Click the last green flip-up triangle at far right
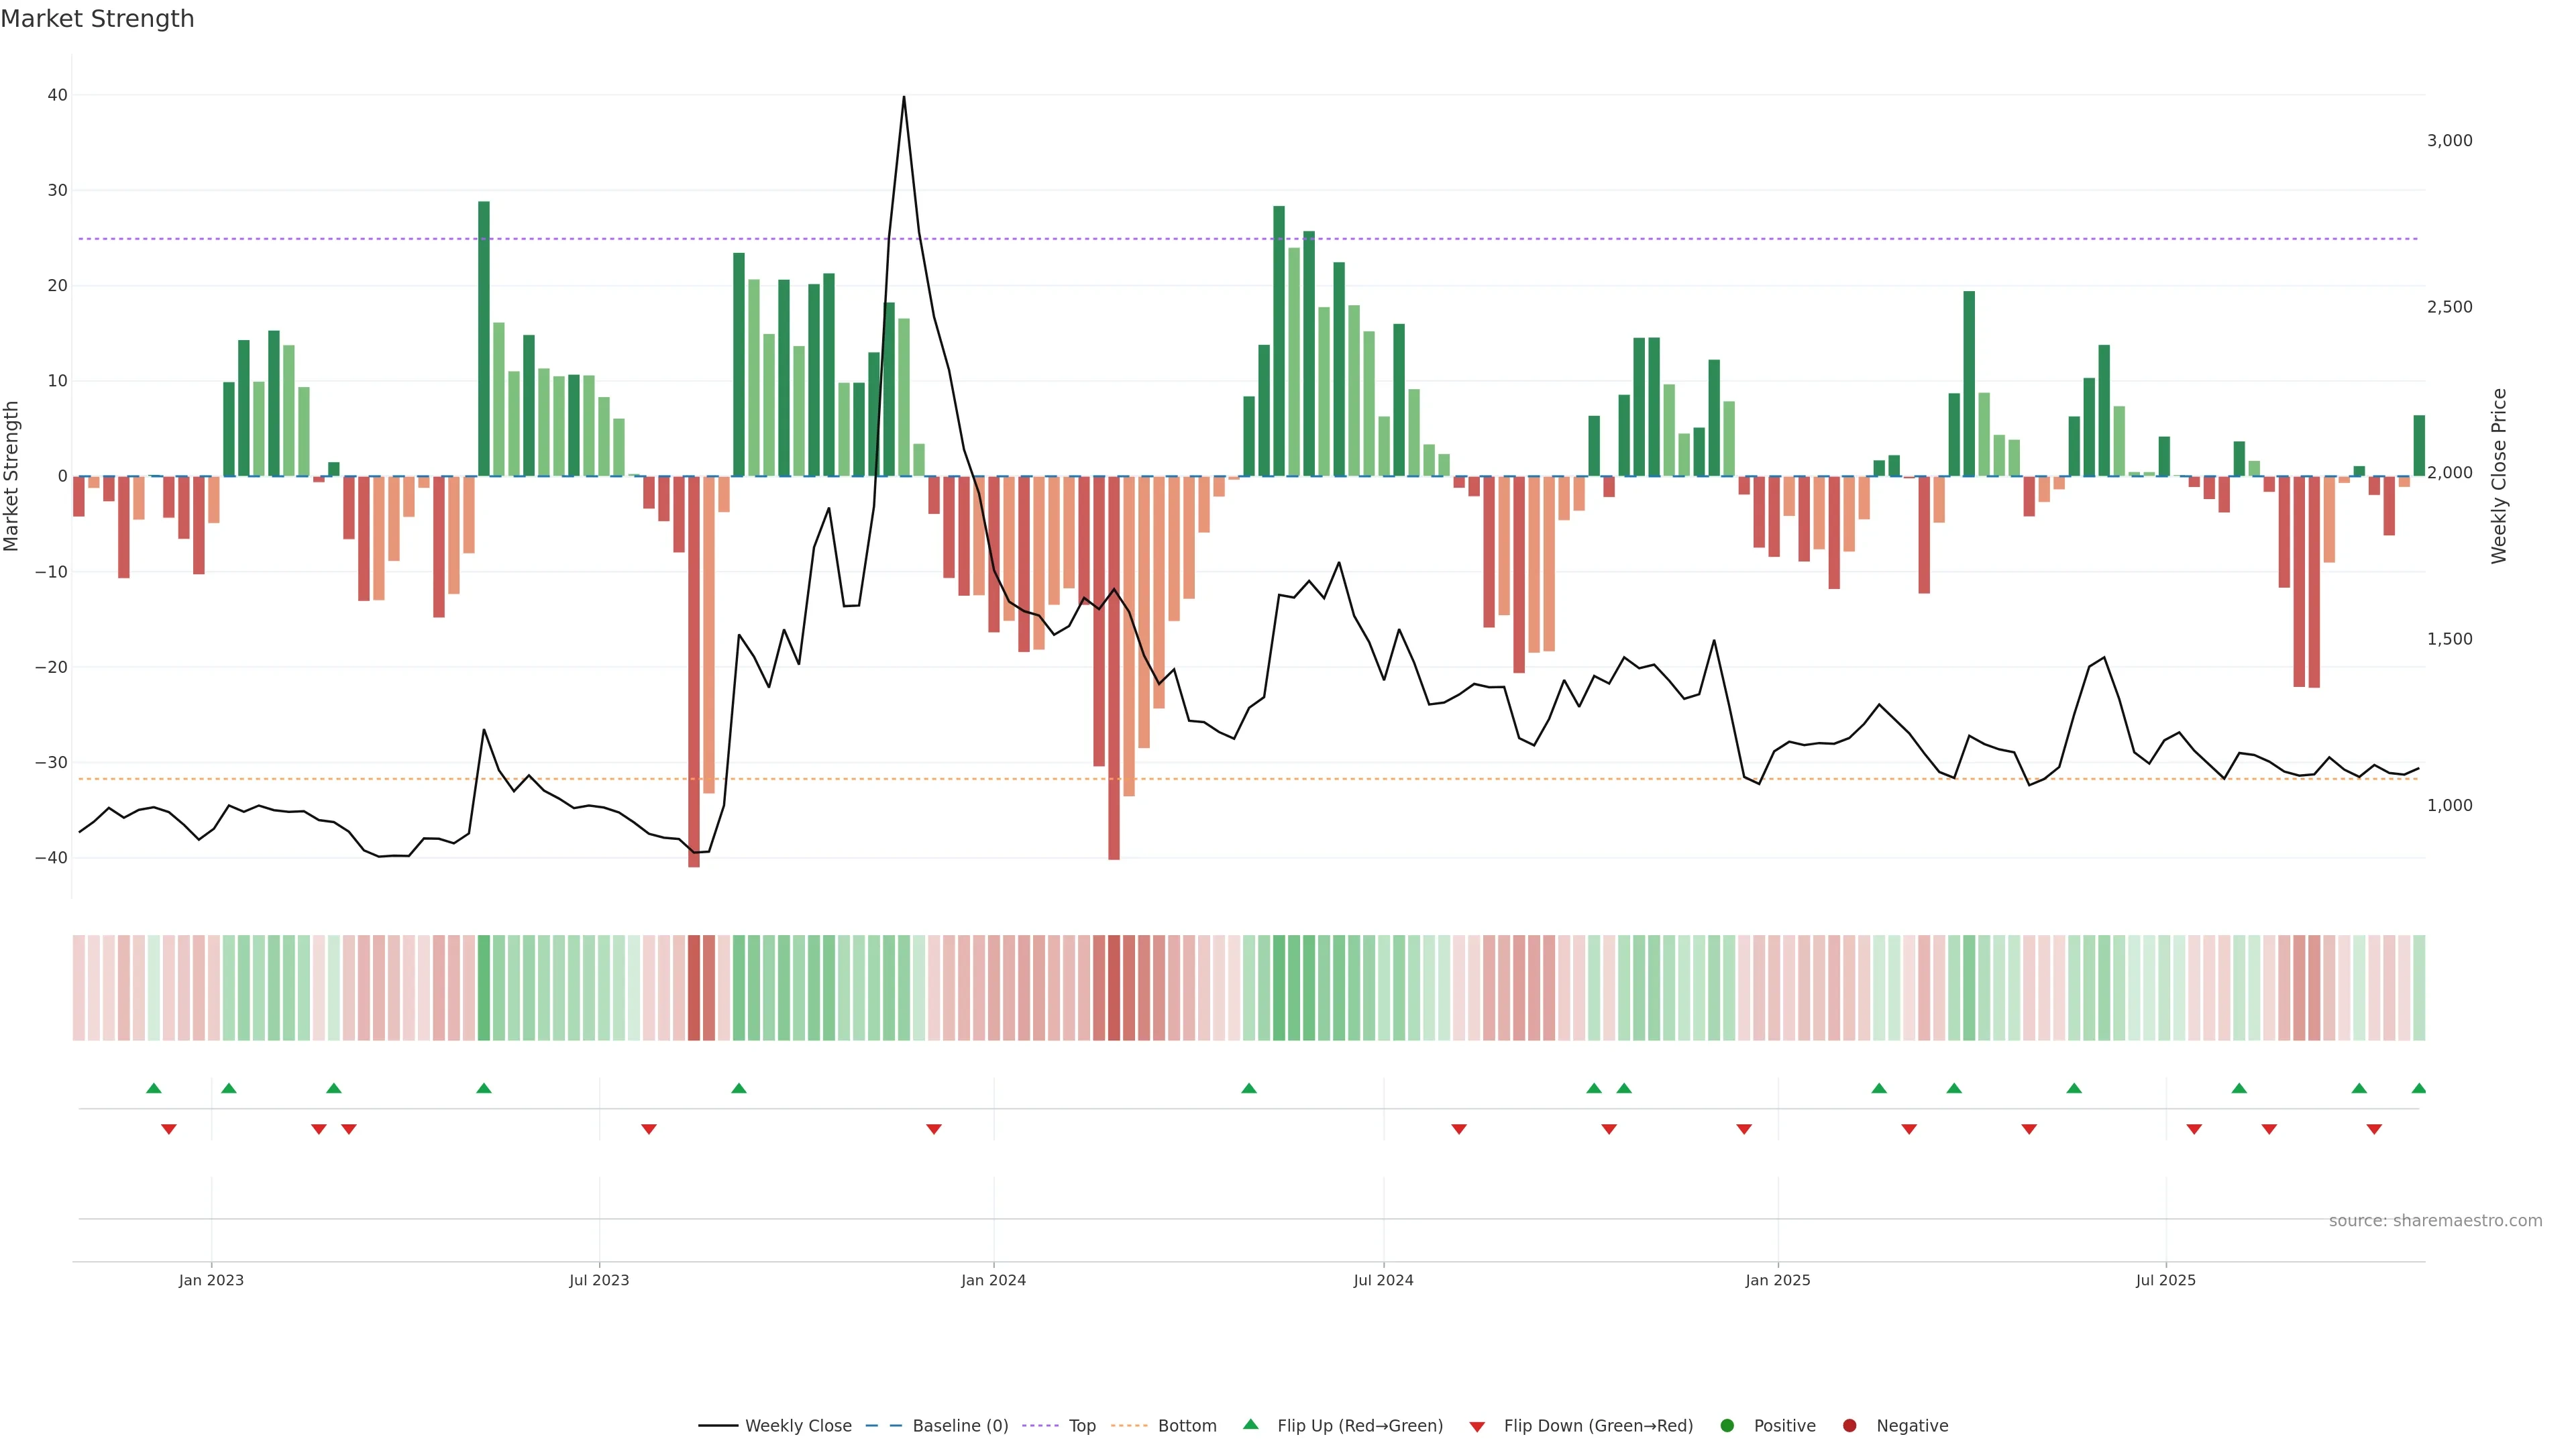2576x1449 pixels. click(2418, 1088)
